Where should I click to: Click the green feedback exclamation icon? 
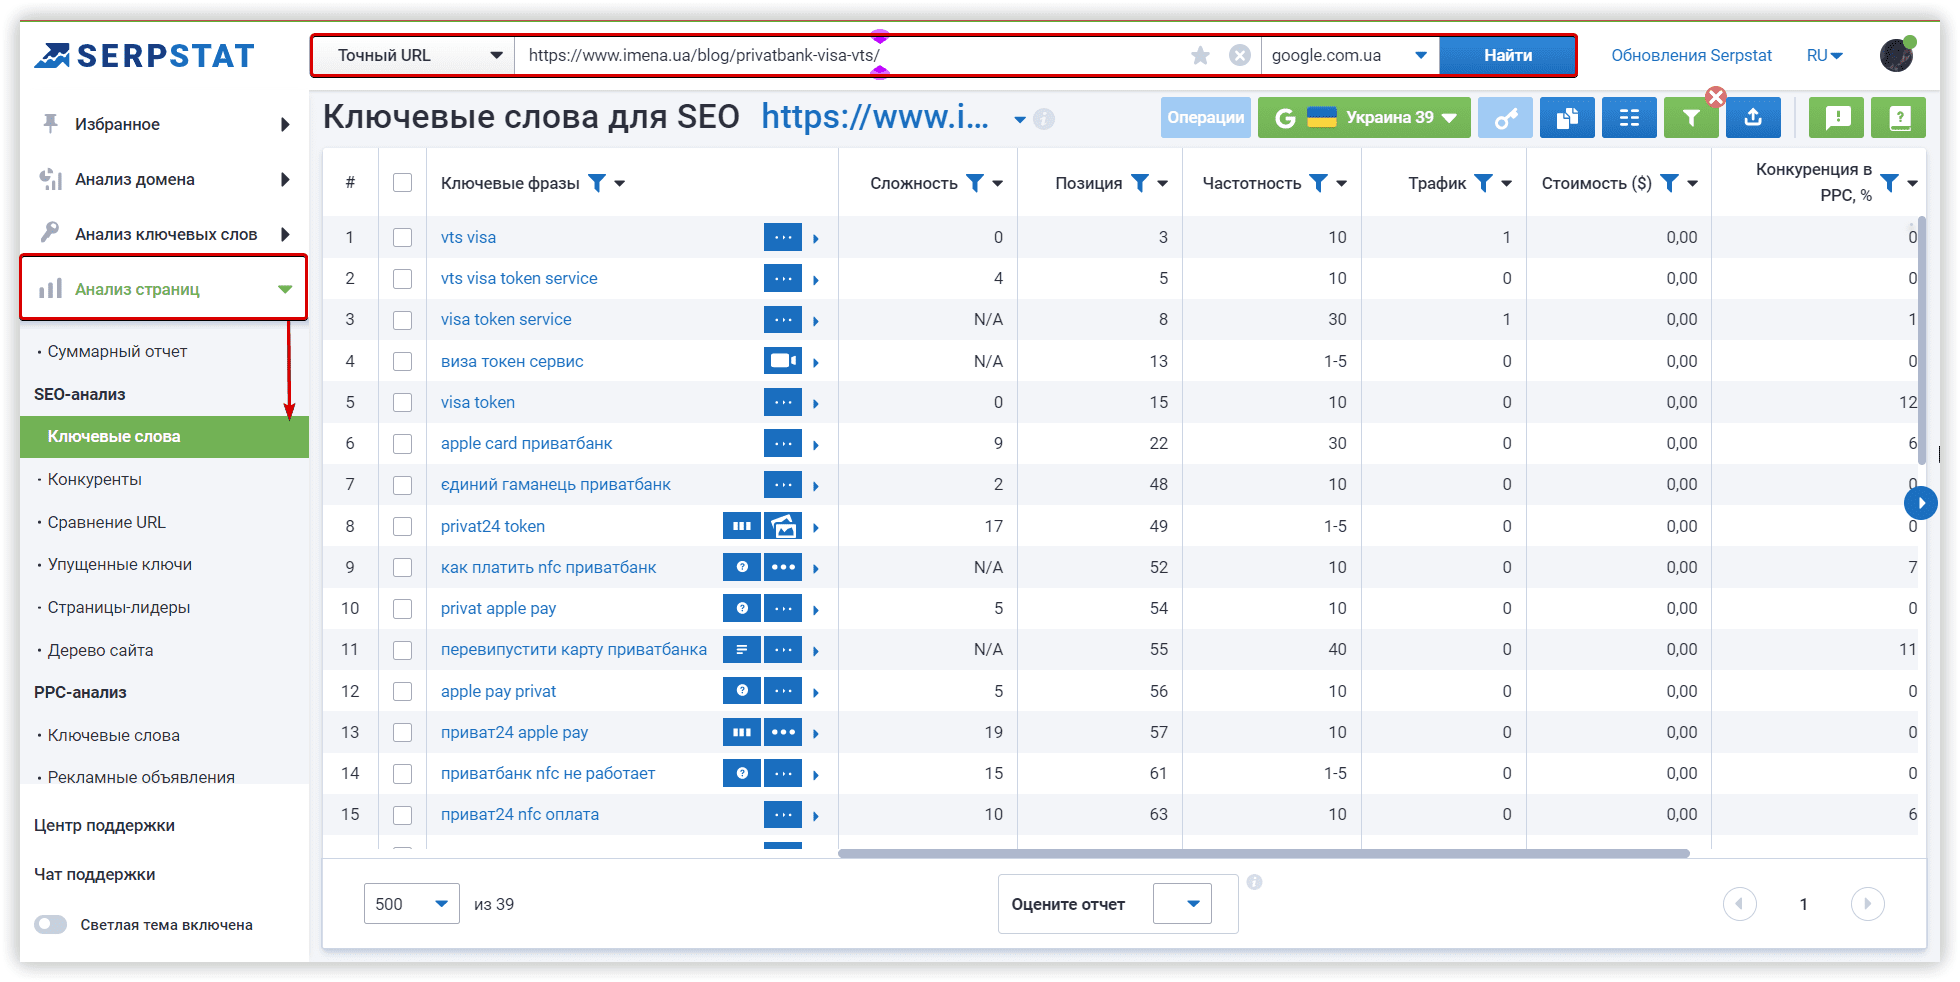[x=1837, y=118]
